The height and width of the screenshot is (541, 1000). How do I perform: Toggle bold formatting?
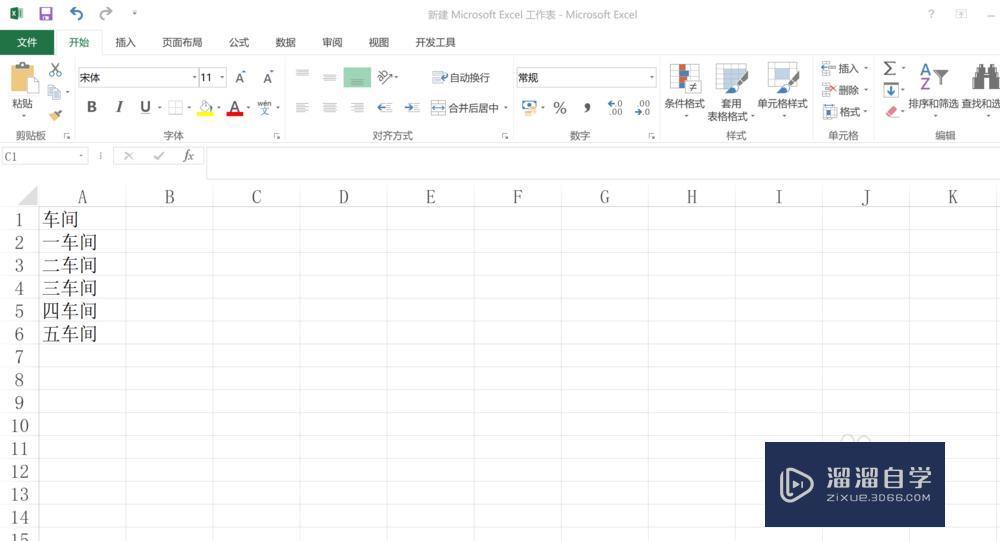[92, 107]
